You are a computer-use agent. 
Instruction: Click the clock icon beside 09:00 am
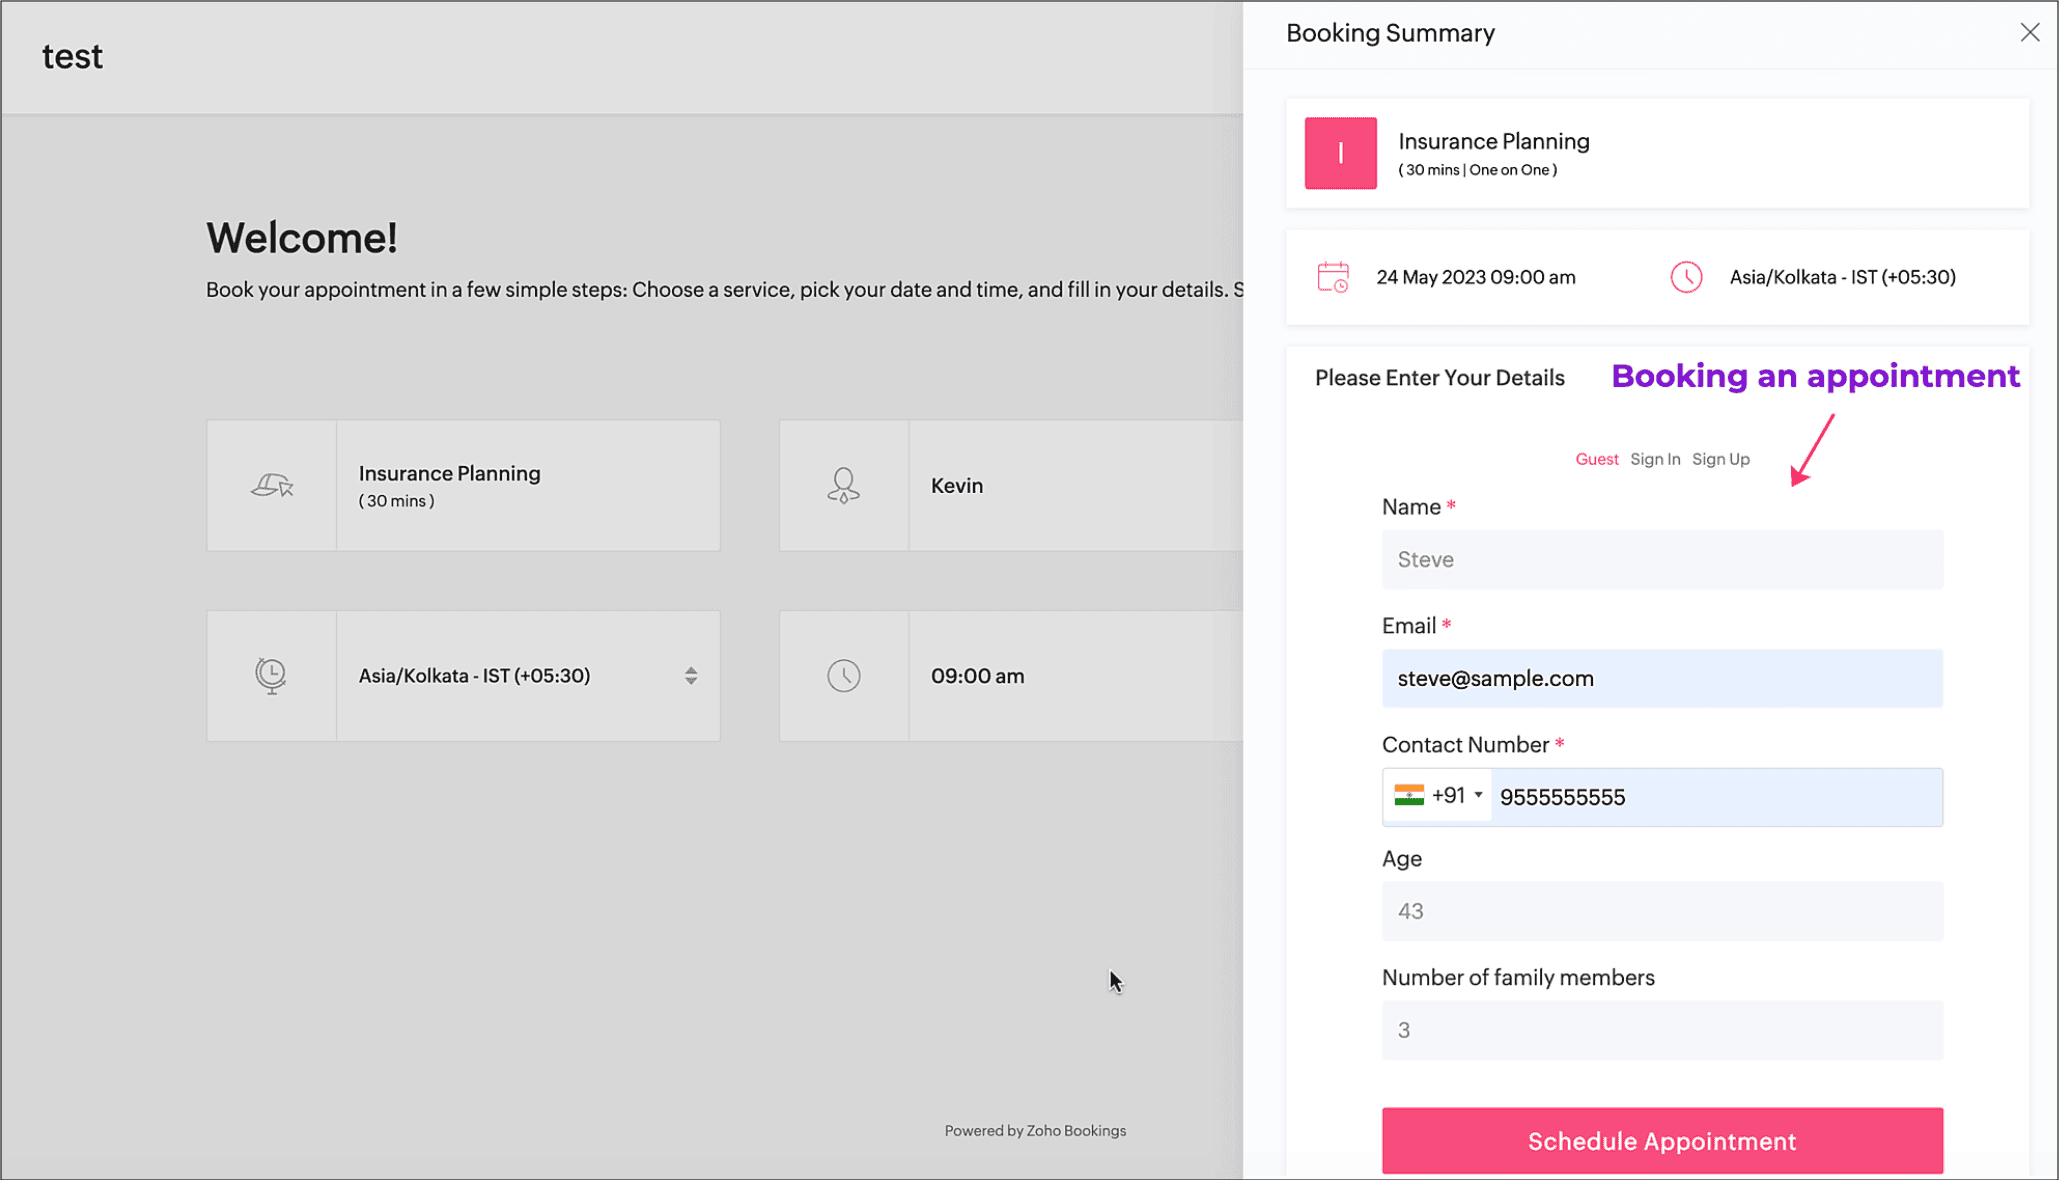point(843,676)
